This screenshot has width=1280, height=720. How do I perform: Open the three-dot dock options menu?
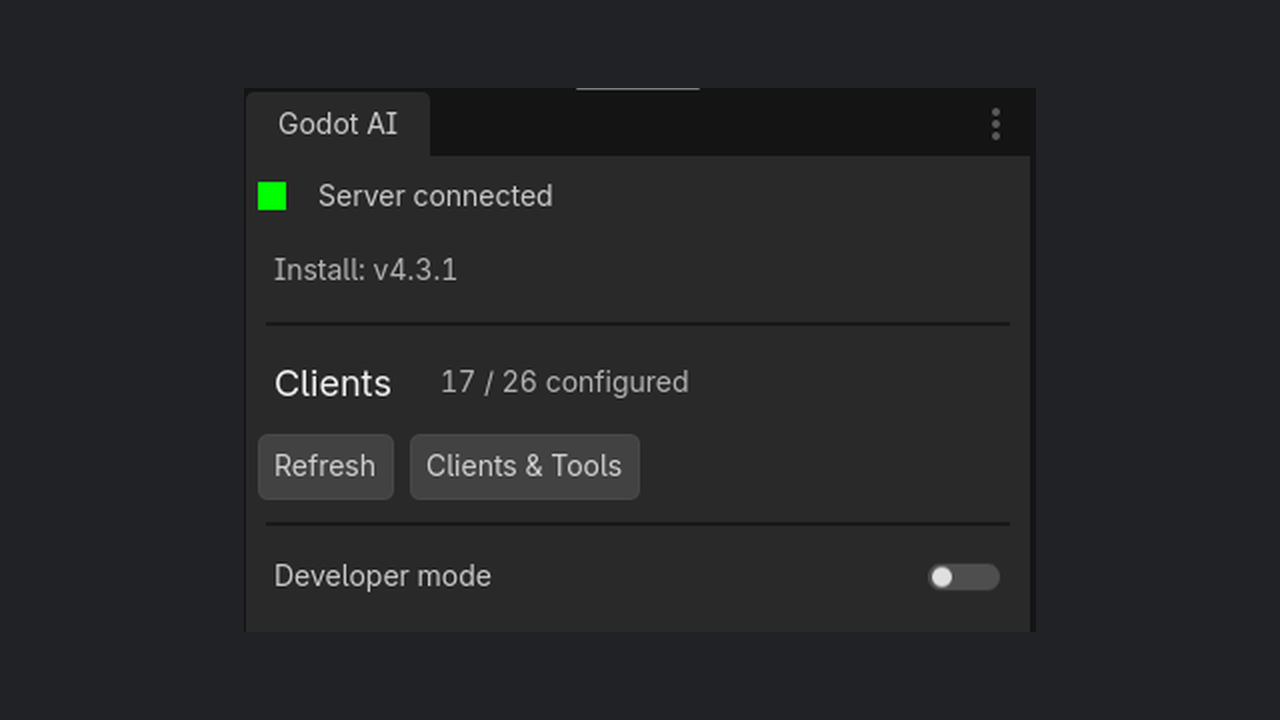995,124
